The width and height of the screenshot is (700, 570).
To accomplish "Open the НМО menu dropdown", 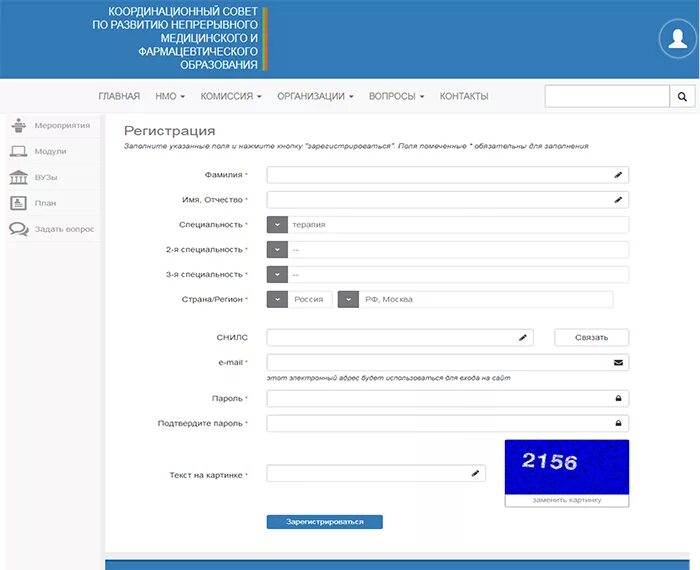I will pos(170,96).
